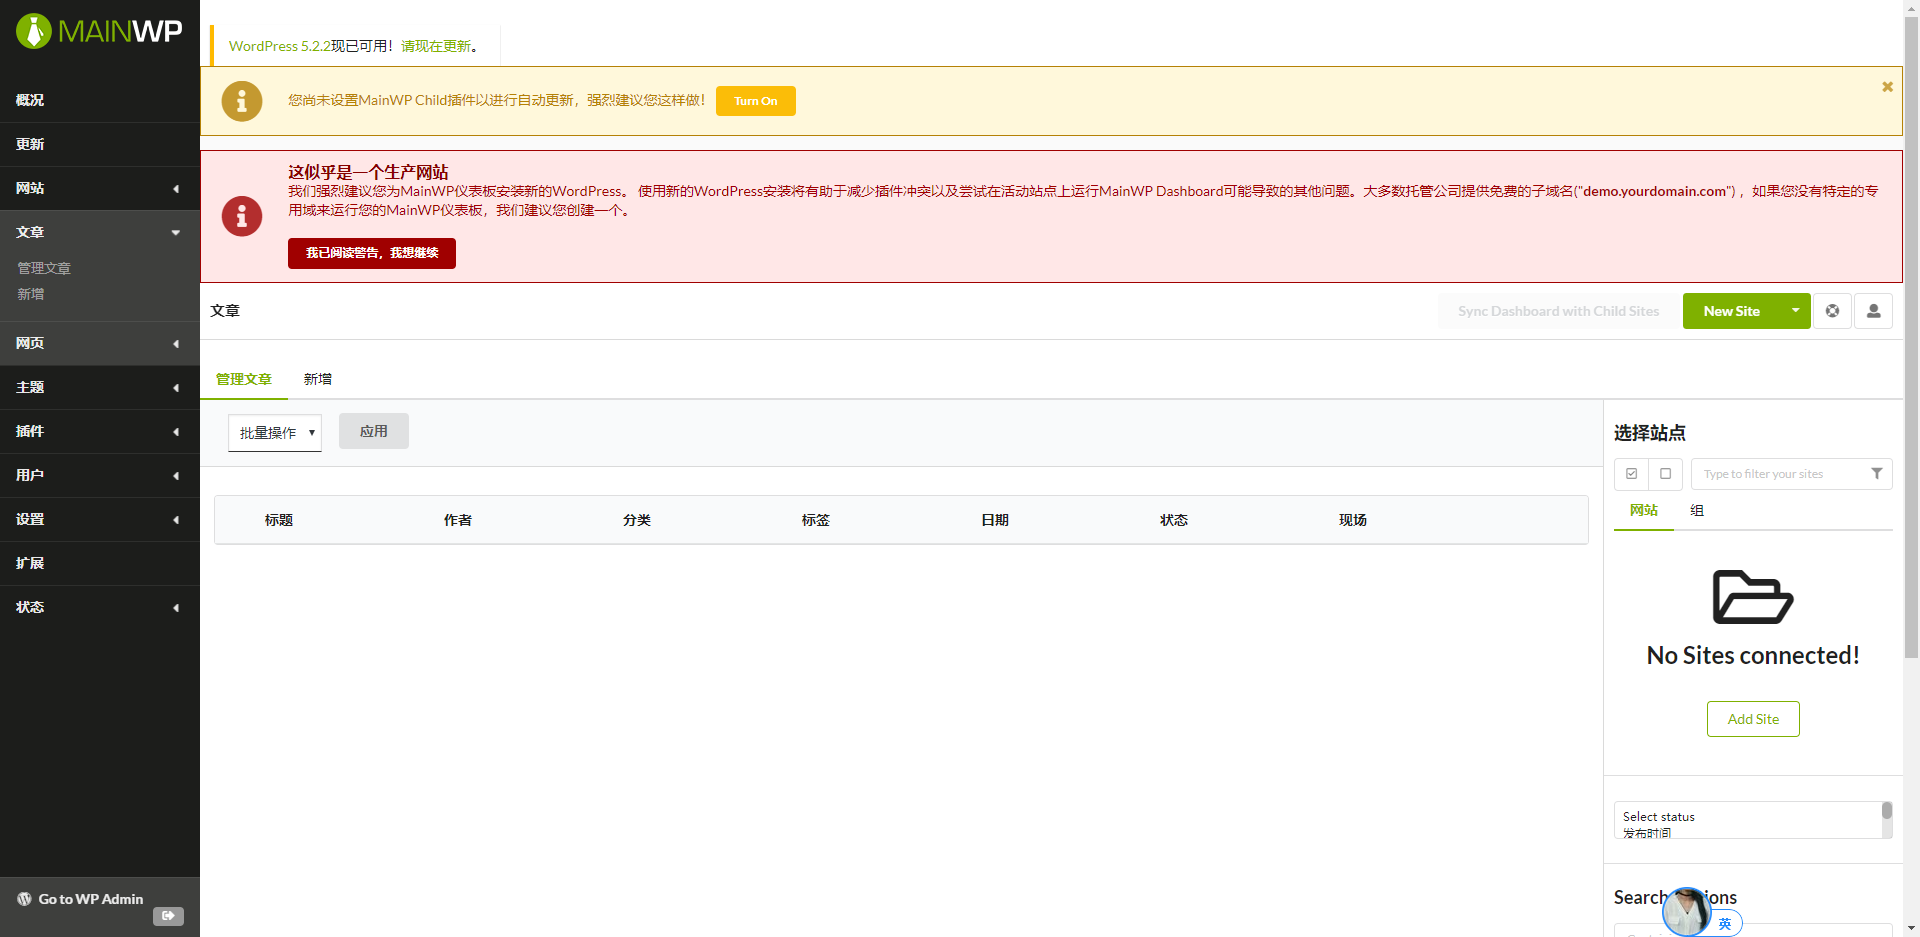Expand the 网站 sidebar menu arrow

click(176, 189)
